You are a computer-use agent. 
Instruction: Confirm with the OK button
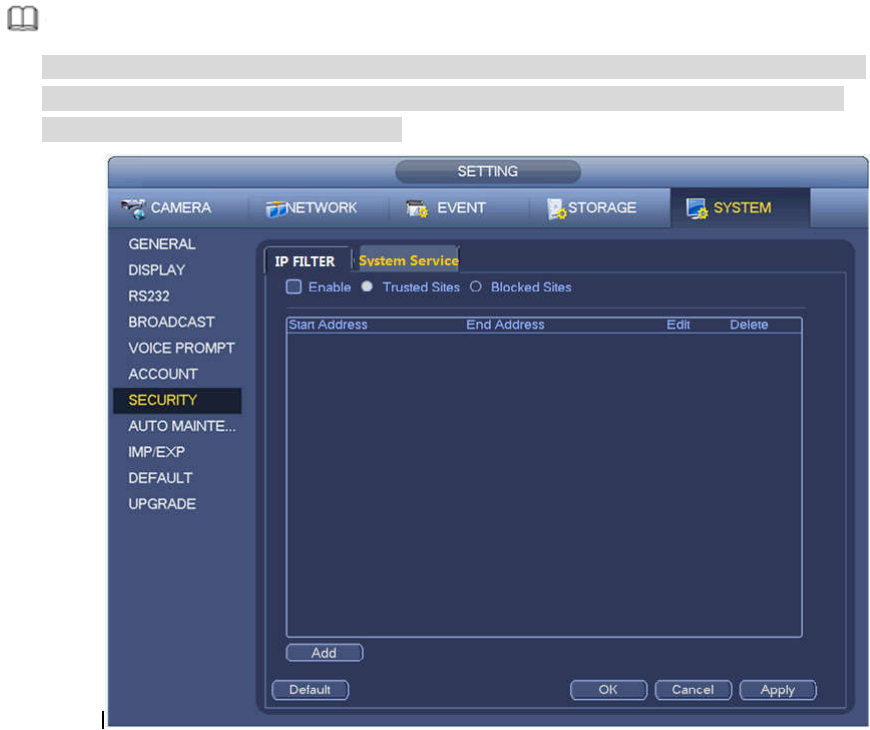(x=608, y=690)
